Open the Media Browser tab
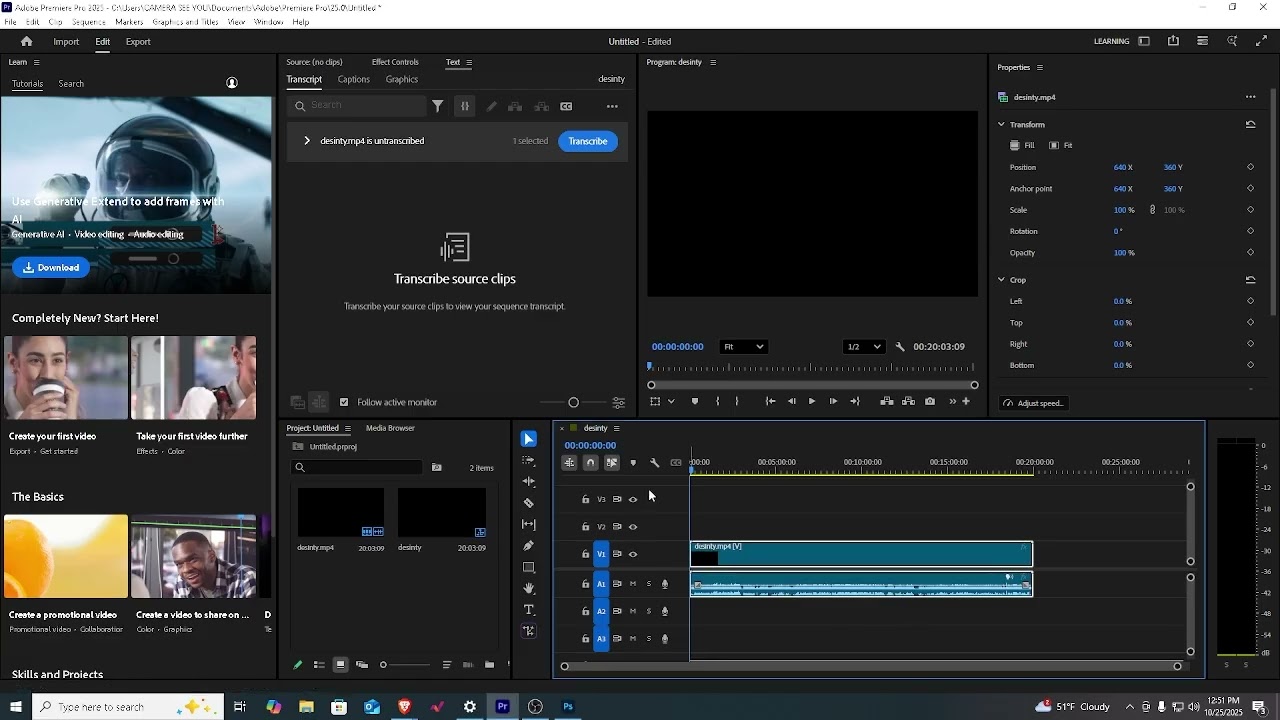 390,428
